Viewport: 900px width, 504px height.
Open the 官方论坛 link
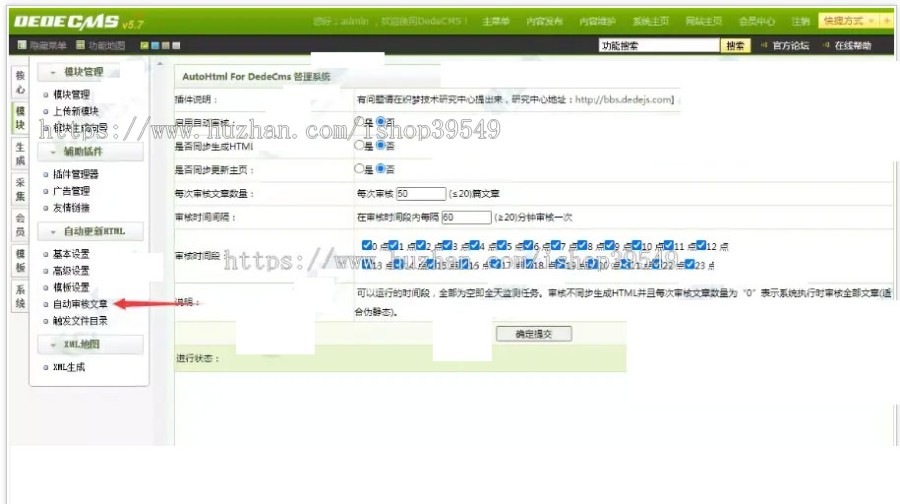click(790, 45)
